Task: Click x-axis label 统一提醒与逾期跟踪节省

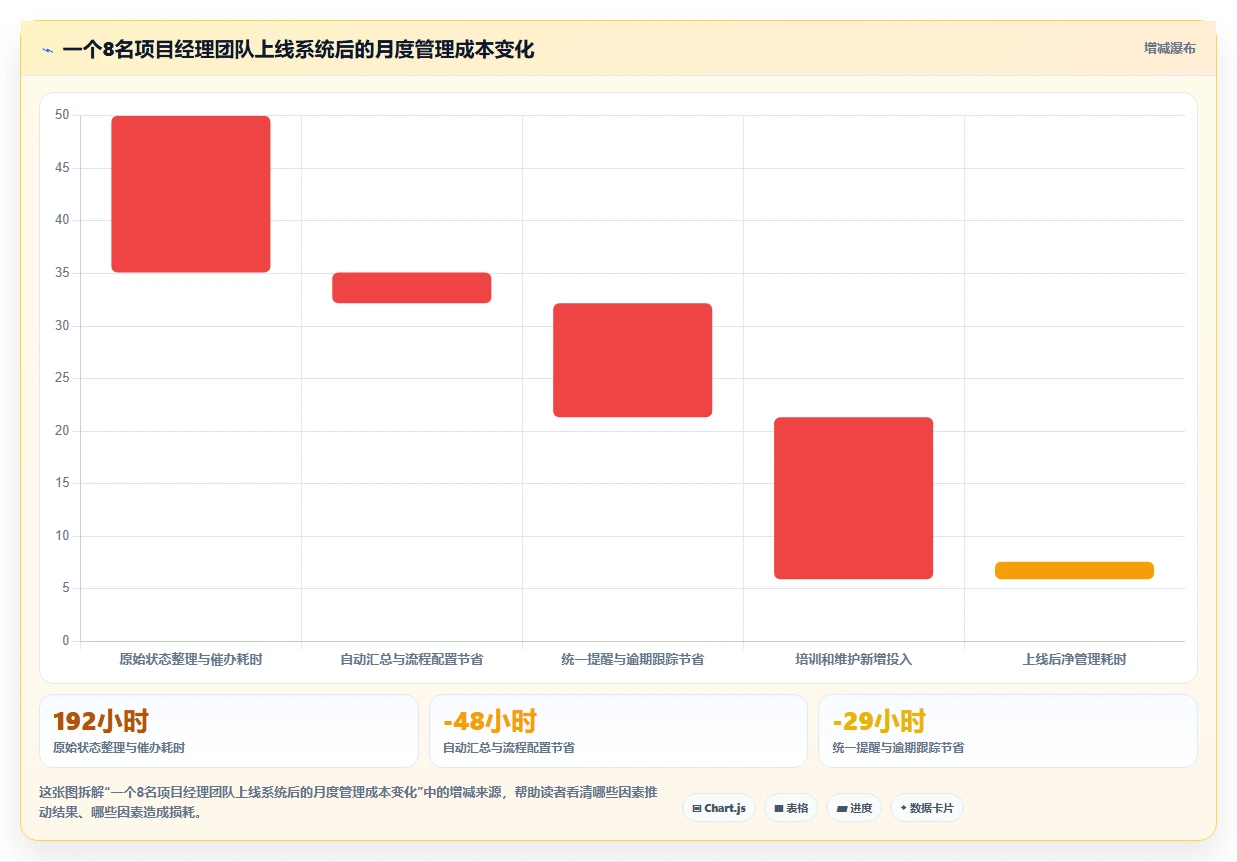Action: click(x=633, y=659)
